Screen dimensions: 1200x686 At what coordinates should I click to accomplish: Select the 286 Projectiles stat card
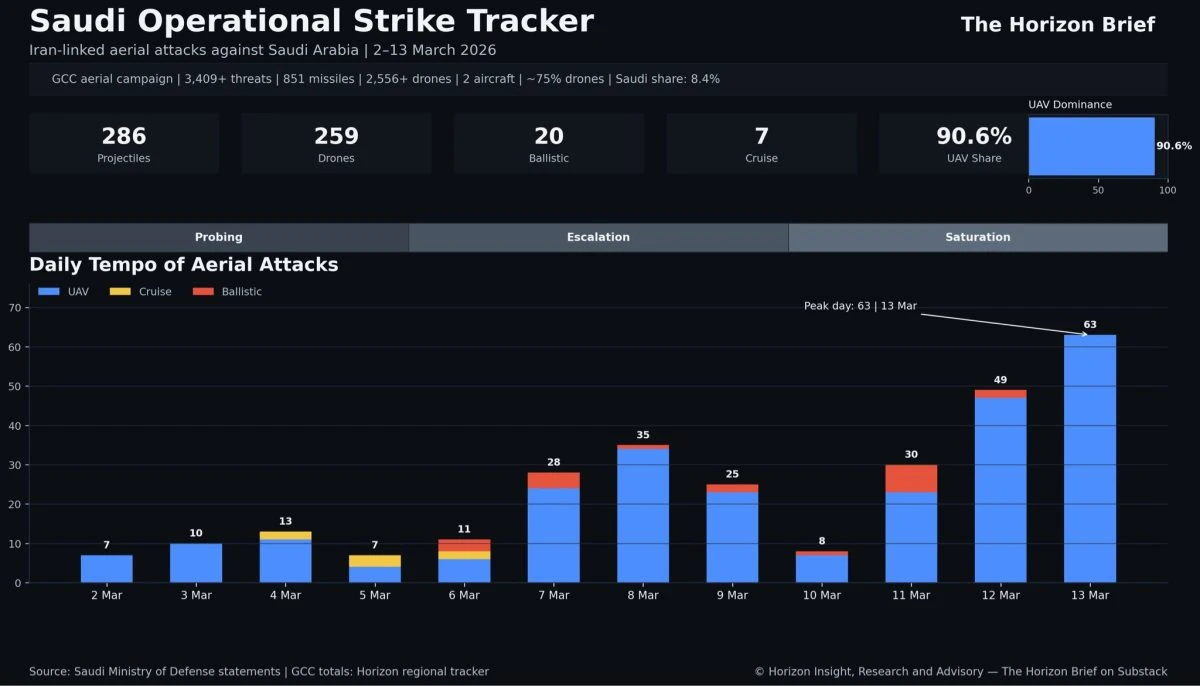(124, 144)
